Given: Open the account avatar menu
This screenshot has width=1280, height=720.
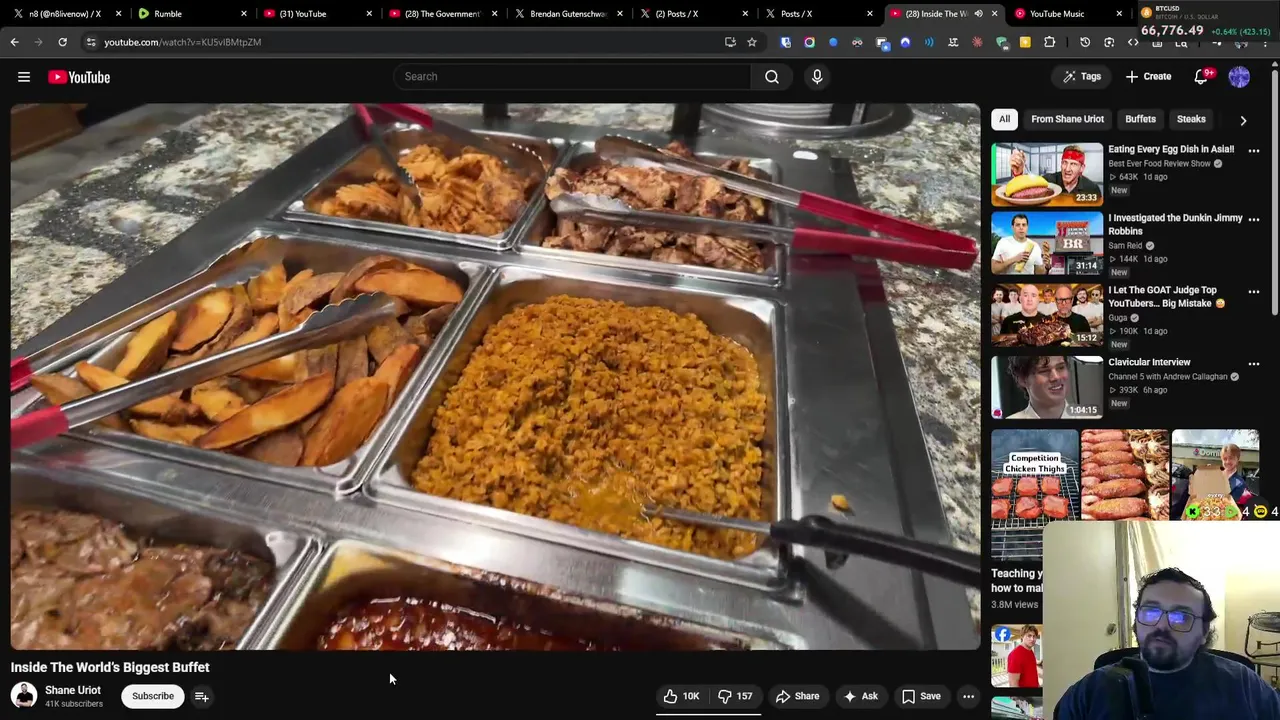Looking at the screenshot, I should 1239,77.
